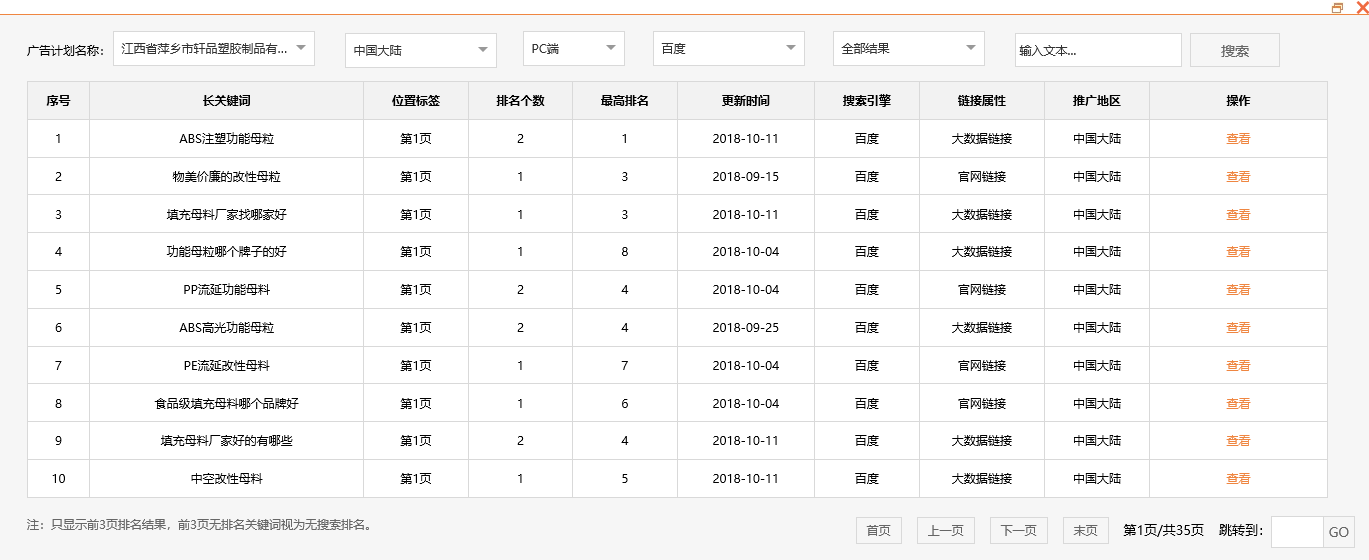1369x560 pixels.
Task: Open the 广告计划名称 dropdown (江西省萍乡市…)
Action: (214, 48)
